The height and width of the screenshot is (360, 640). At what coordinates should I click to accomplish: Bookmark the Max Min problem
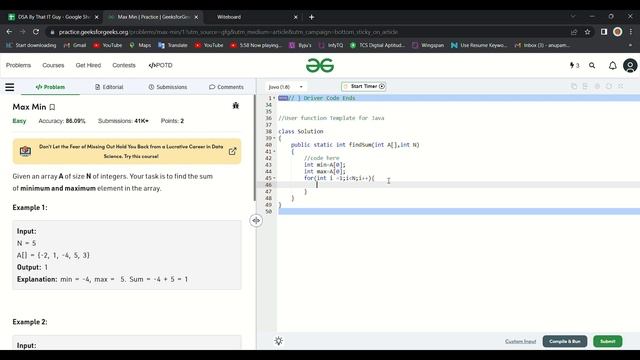tap(52, 107)
